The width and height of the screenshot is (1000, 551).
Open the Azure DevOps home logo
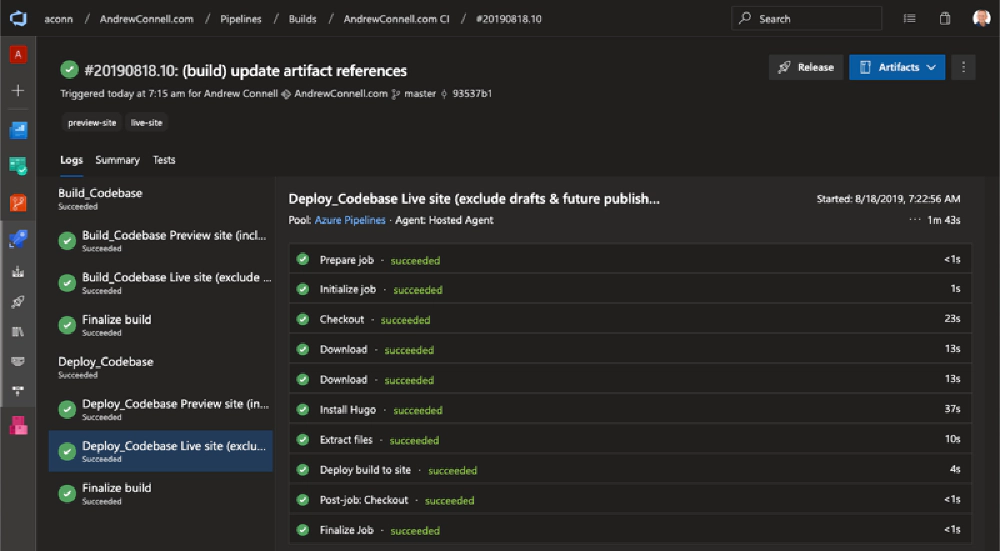(x=18, y=18)
